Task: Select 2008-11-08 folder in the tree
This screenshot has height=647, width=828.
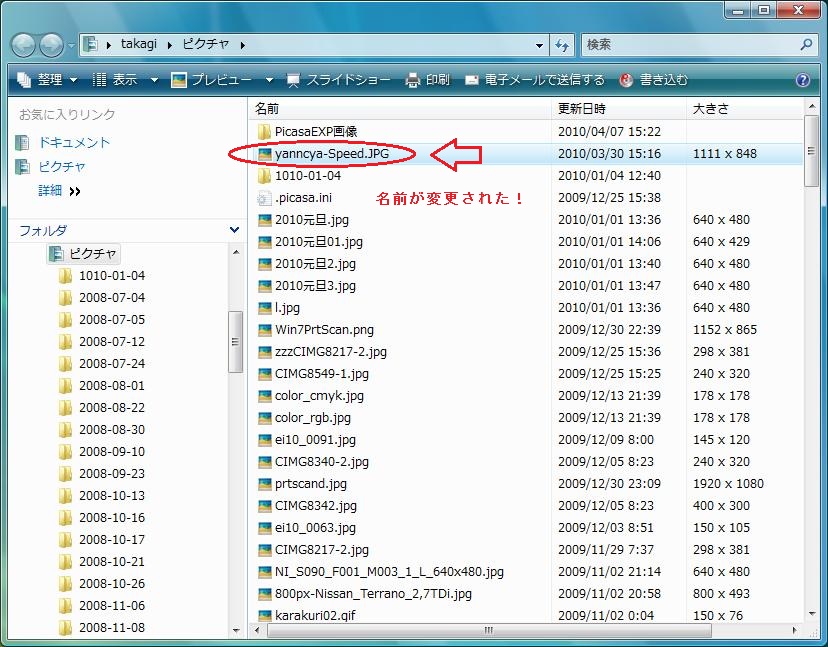Action: pos(111,628)
